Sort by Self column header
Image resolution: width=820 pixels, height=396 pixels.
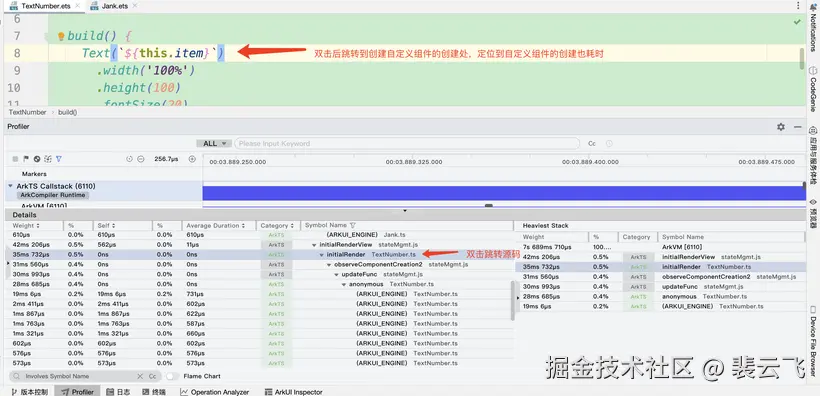coord(106,225)
